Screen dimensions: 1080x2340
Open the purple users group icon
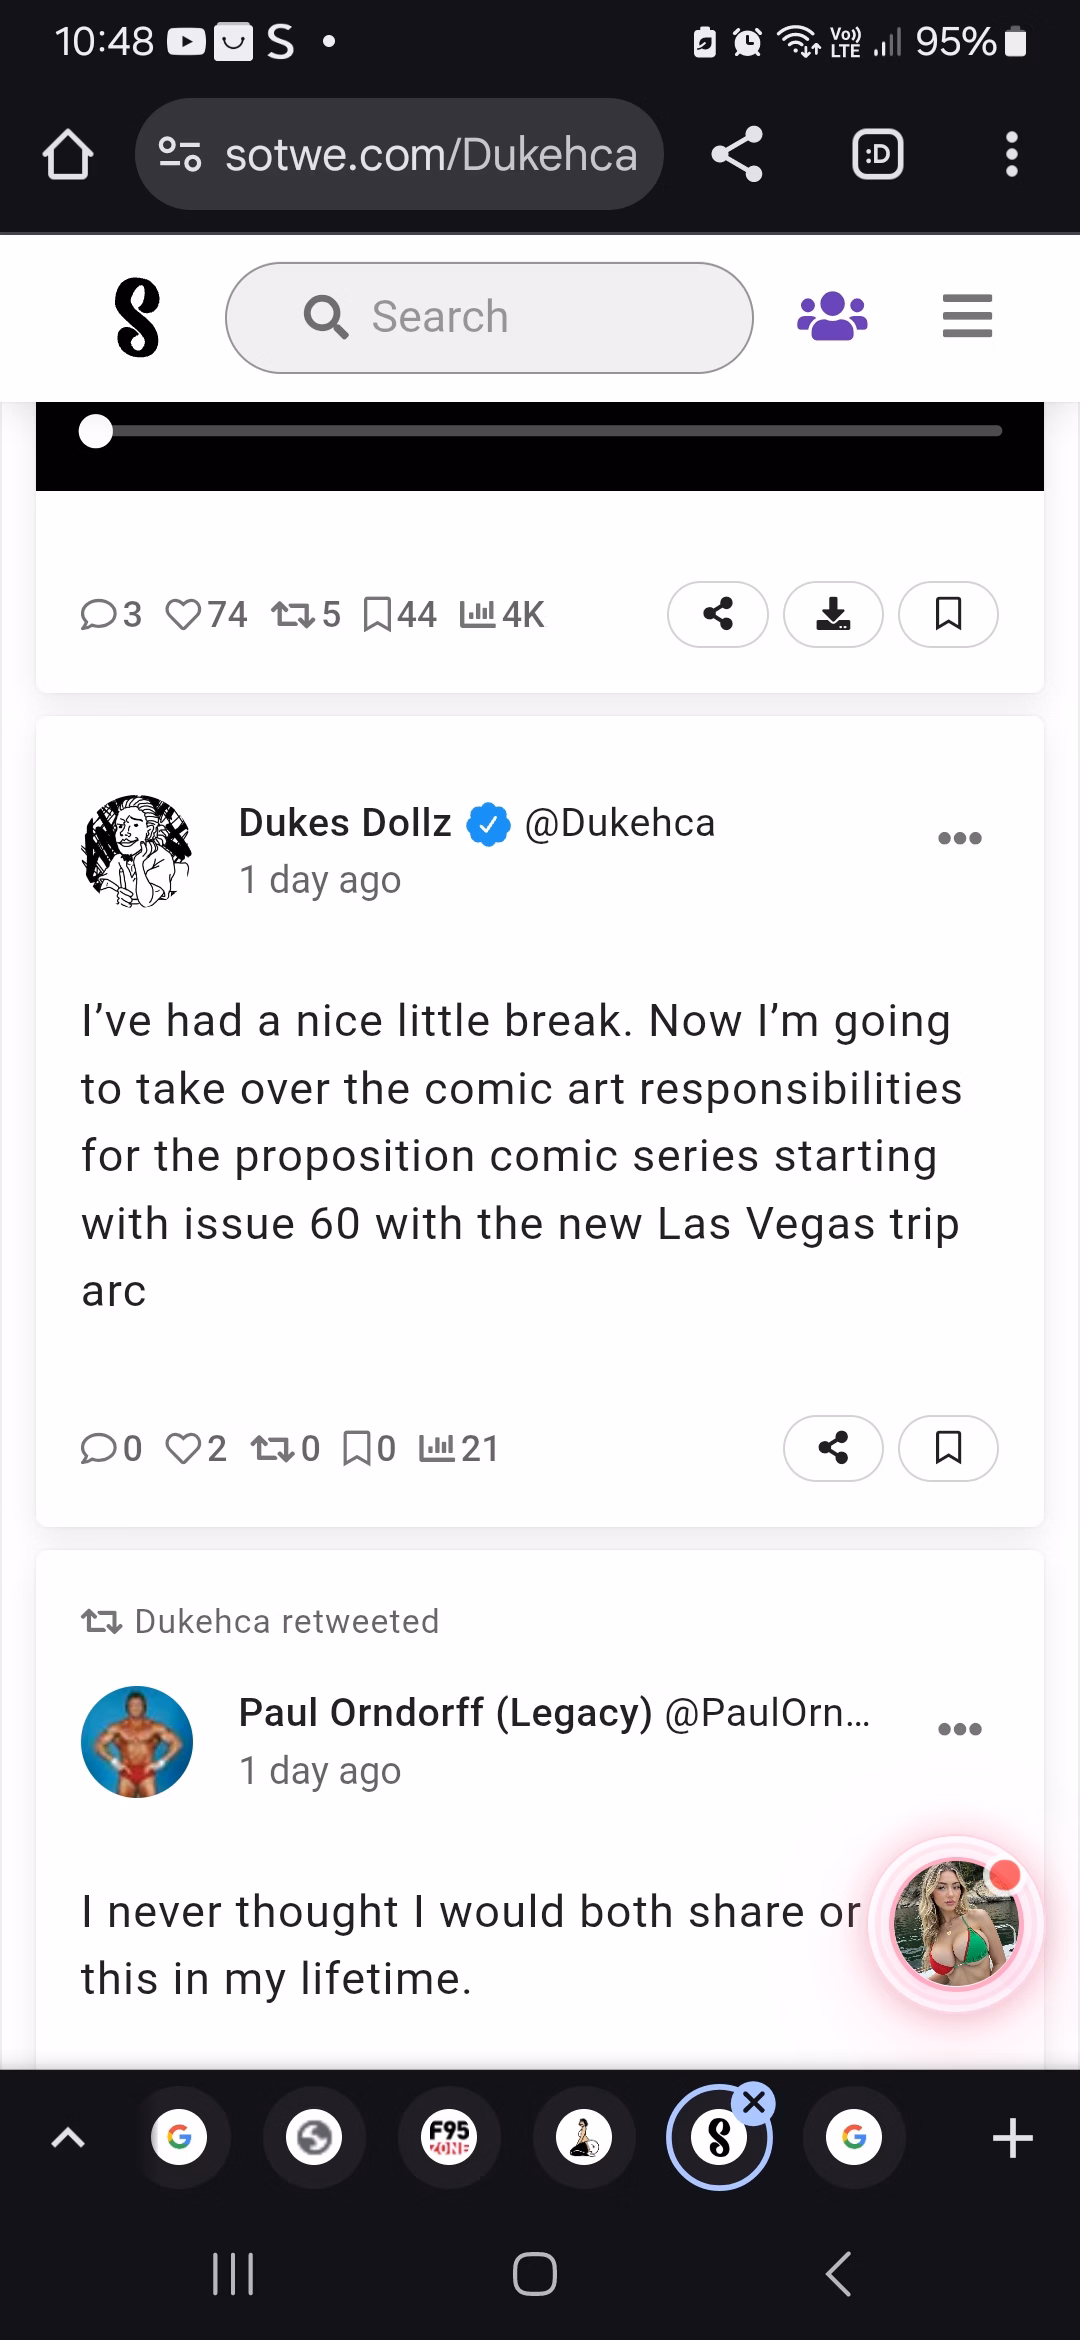point(832,317)
